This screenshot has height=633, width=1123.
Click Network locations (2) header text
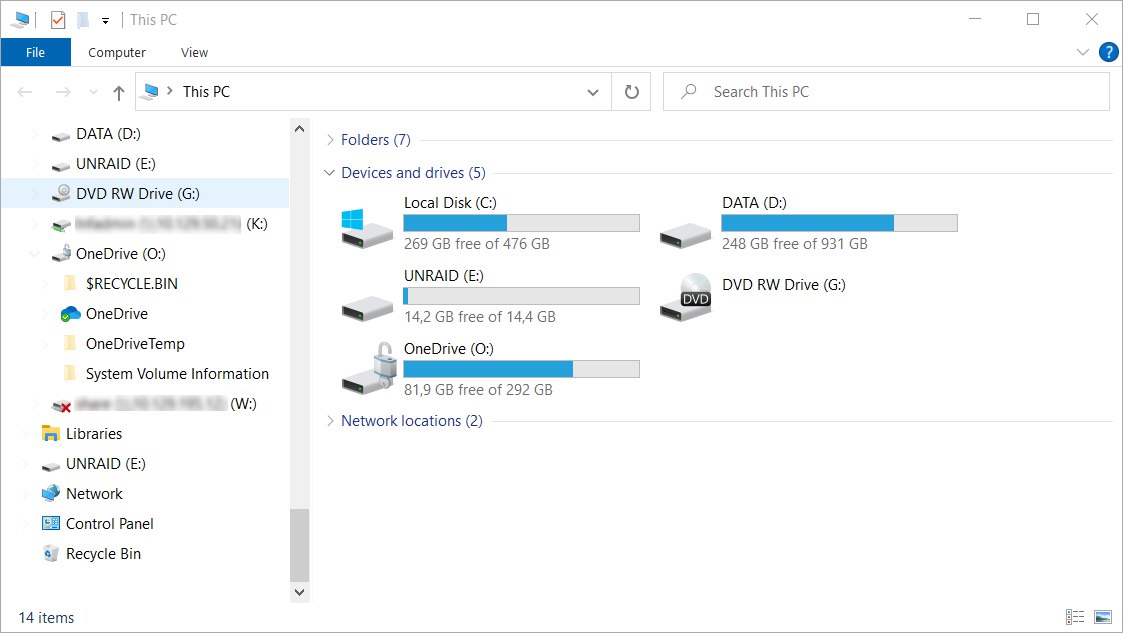point(412,420)
